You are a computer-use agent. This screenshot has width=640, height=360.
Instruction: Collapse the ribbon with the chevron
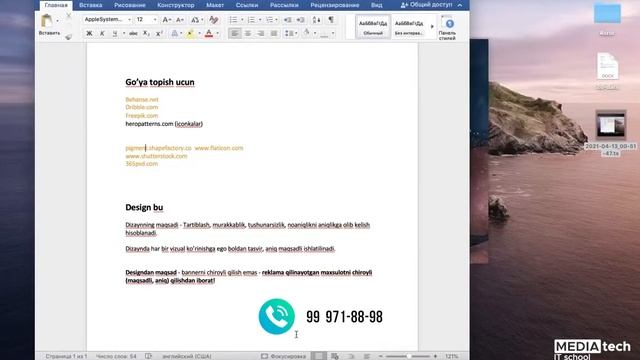point(460,5)
